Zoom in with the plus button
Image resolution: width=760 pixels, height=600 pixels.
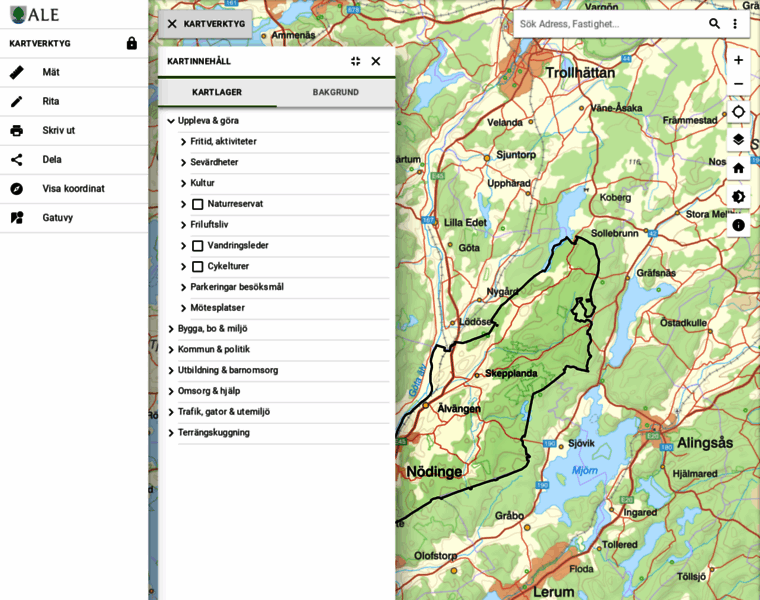[x=738, y=60]
